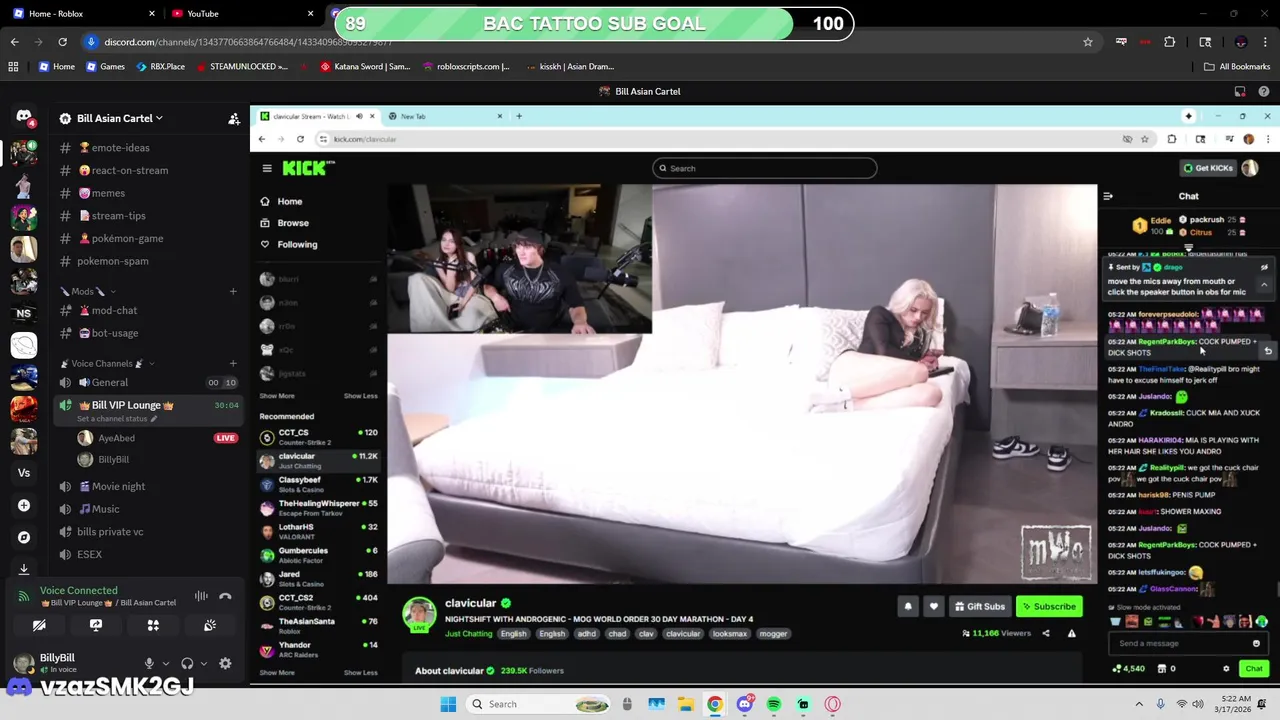Viewport: 1280px width, 720px height.
Task: Open TheHealingWhisperer recommended channel
Action: 318,508
